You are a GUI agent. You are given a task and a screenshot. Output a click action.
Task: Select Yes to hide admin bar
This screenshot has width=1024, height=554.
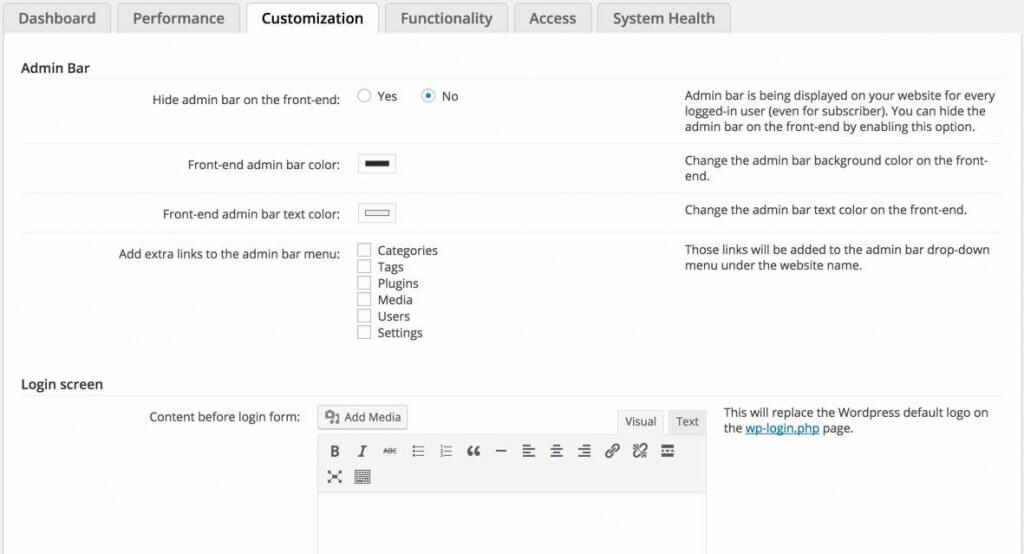(364, 96)
